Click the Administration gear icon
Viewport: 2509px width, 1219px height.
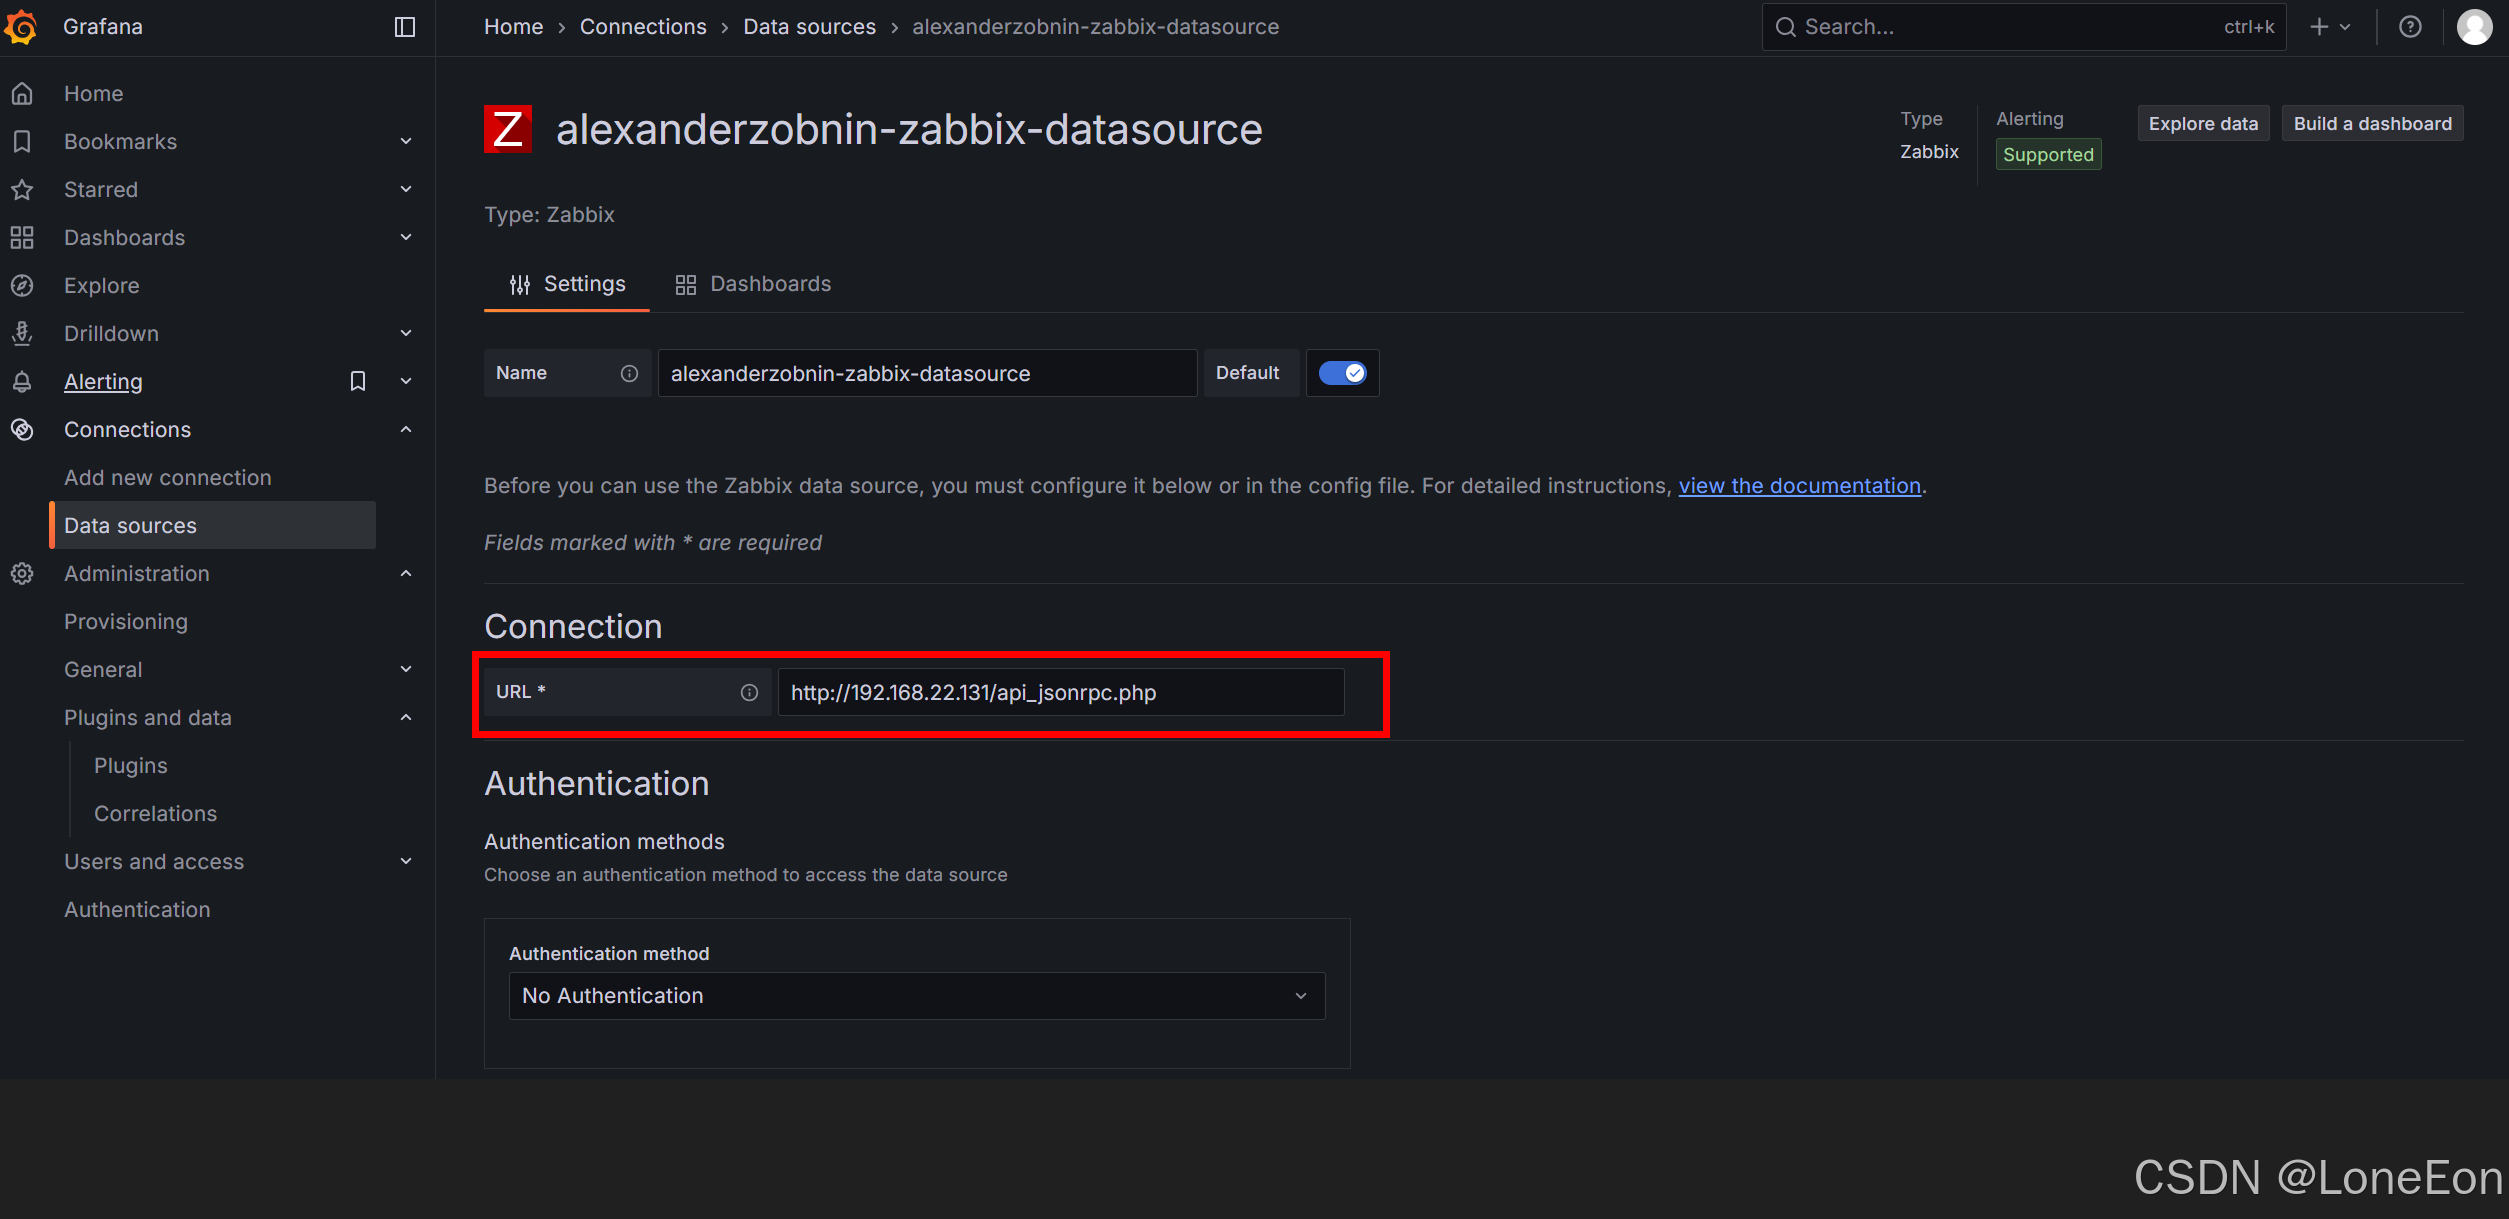tap(22, 573)
